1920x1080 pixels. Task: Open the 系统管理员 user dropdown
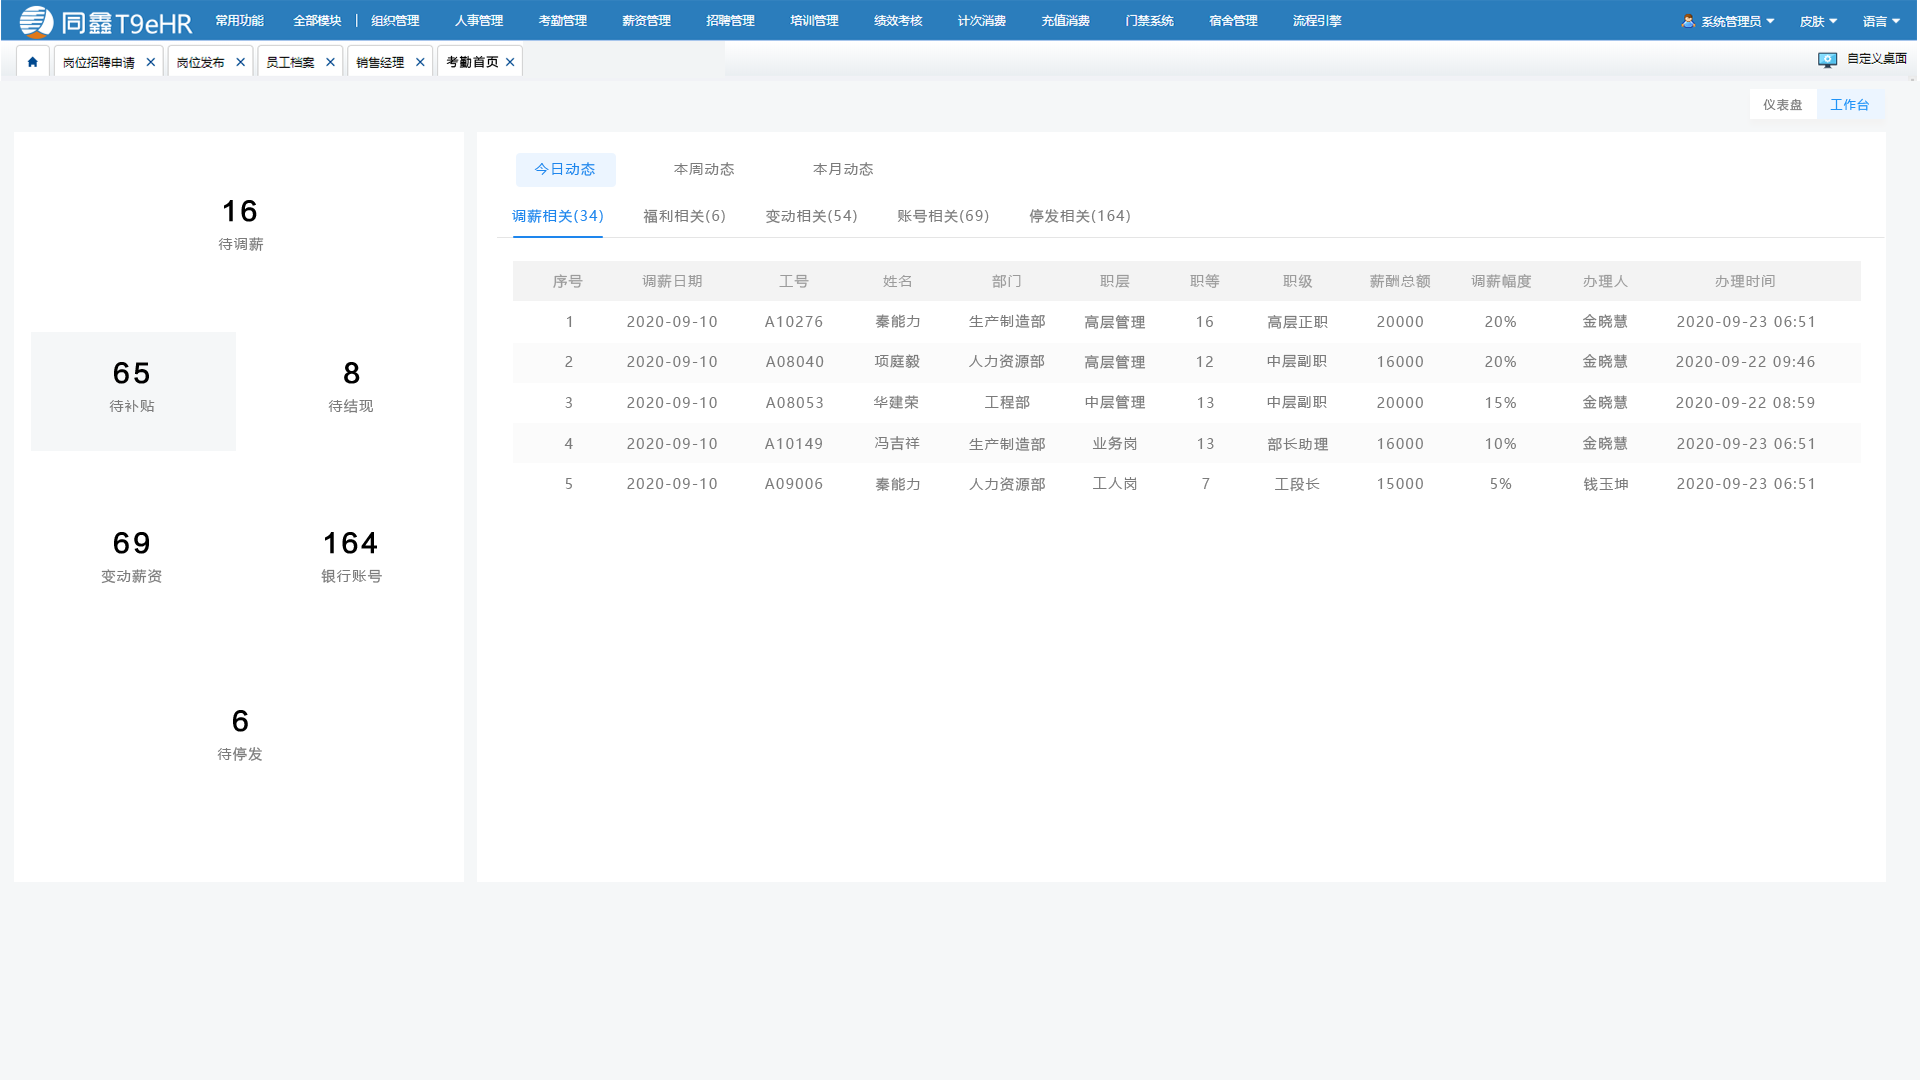[1728, 21]
